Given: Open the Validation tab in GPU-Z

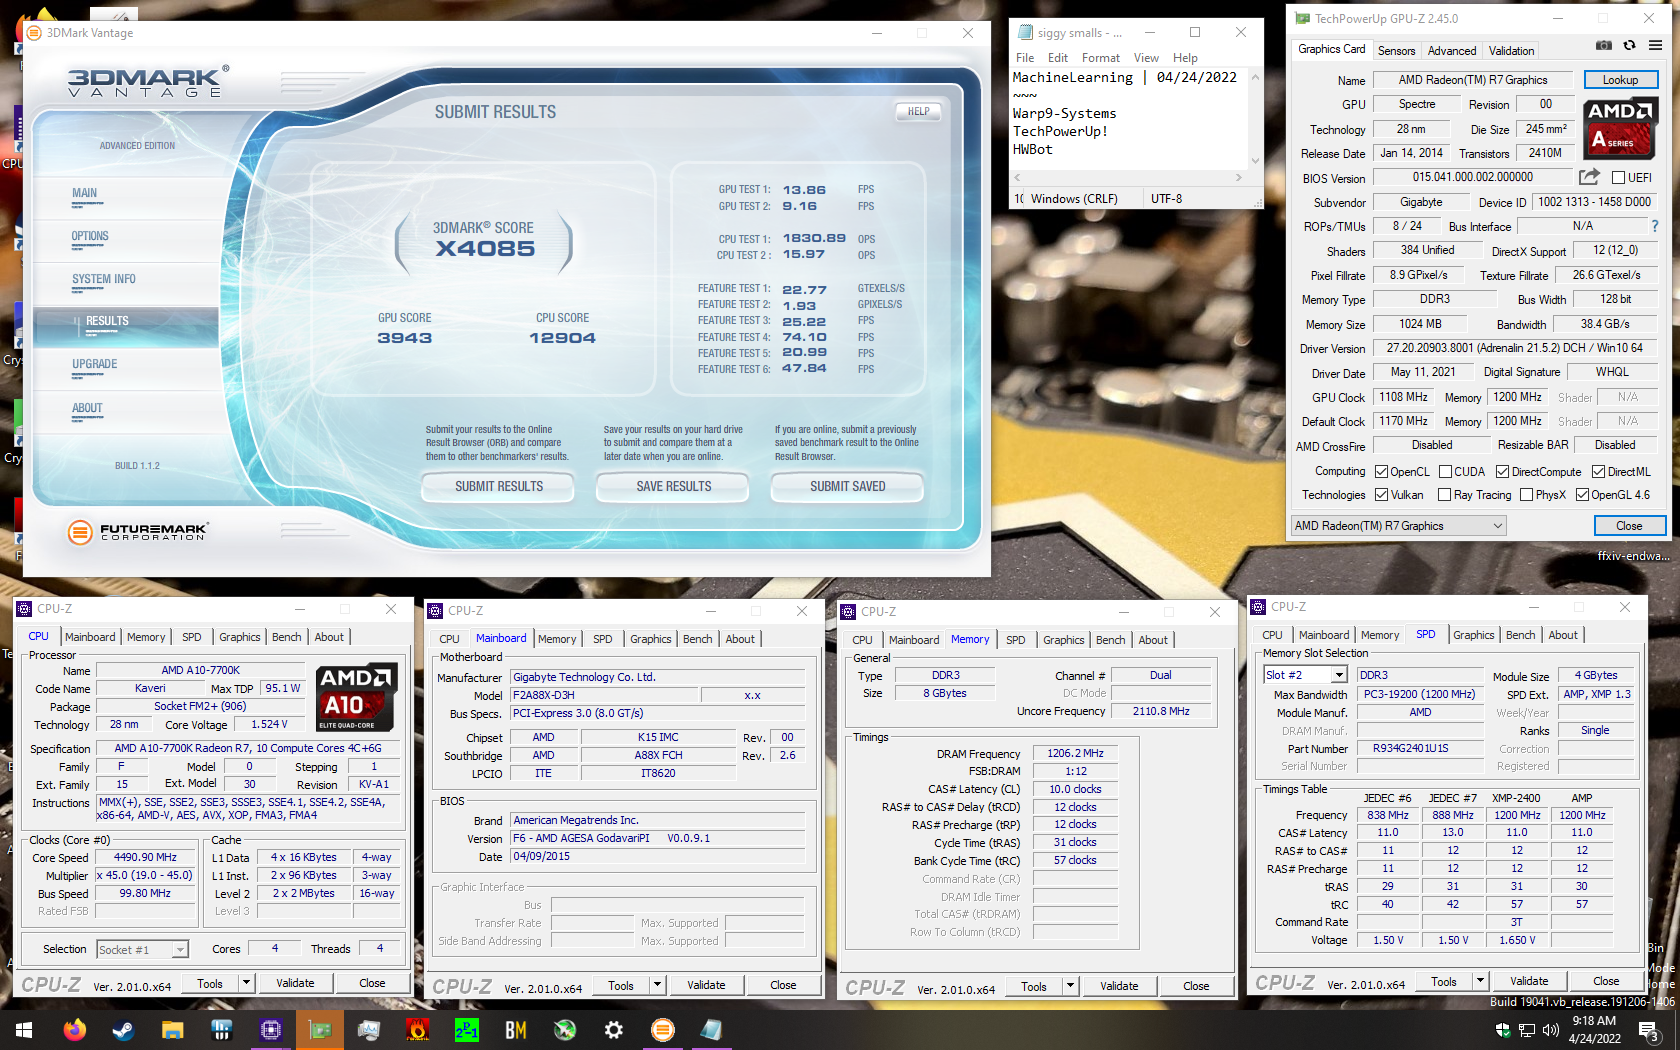Looking at the screenshot, I should pos(1511,51).
